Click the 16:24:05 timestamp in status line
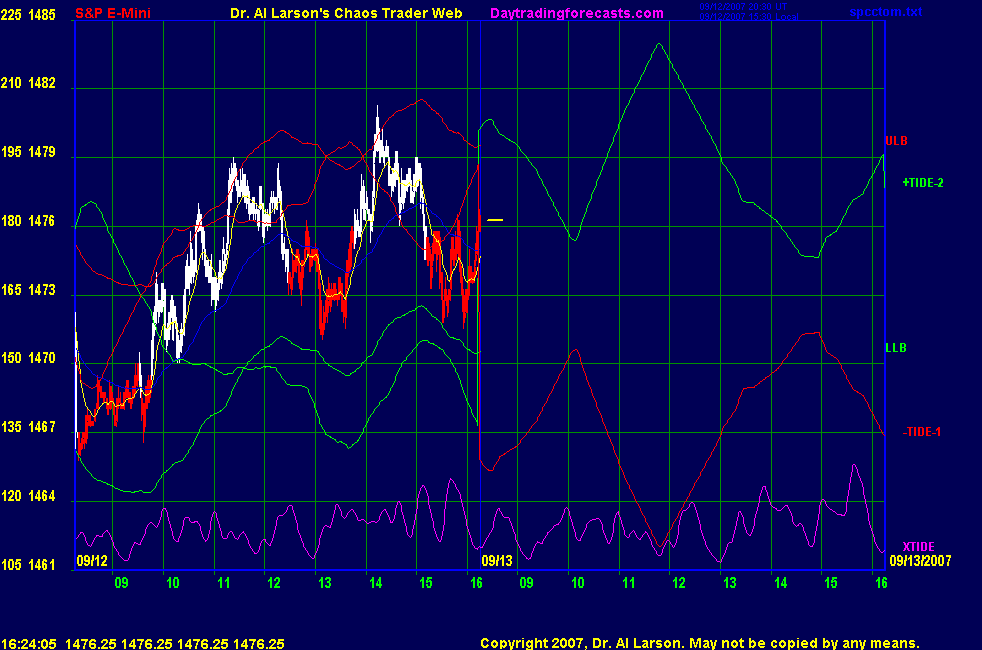The image size is (982, 650). (29, 644)
